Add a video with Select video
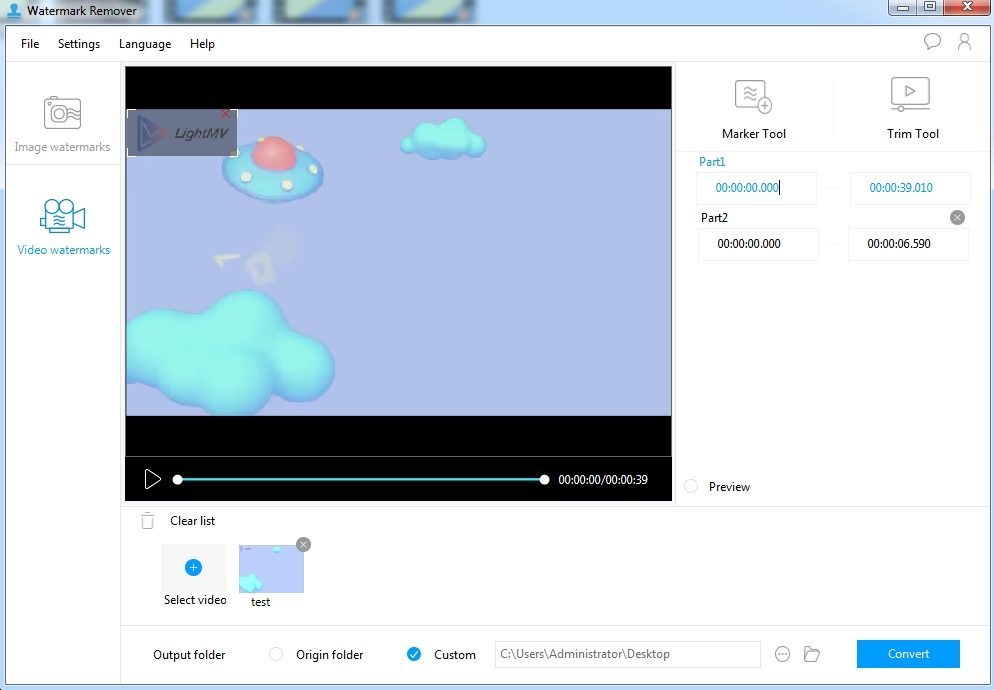Screen dimensions: 994x690 193,568
